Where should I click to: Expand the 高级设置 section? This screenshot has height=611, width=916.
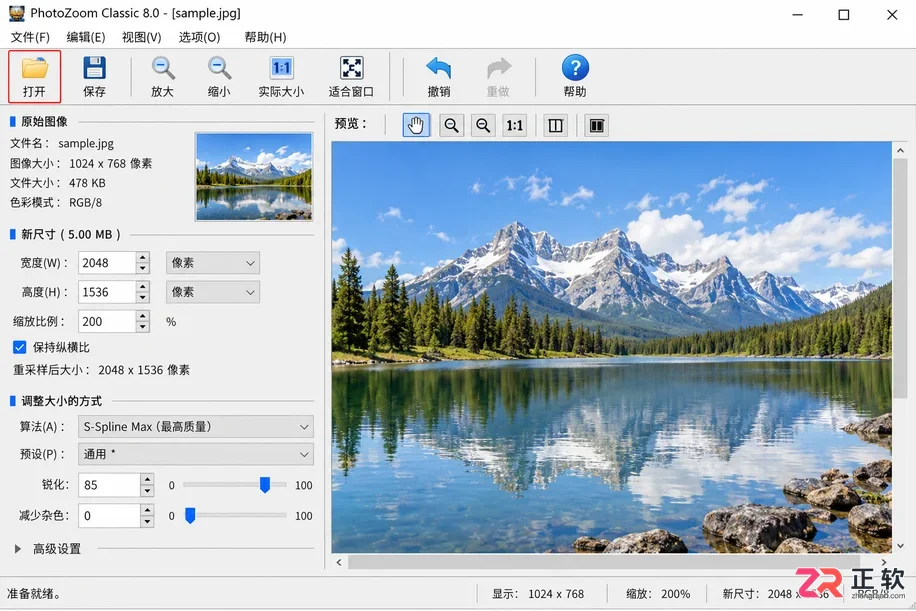coord(18,549)
